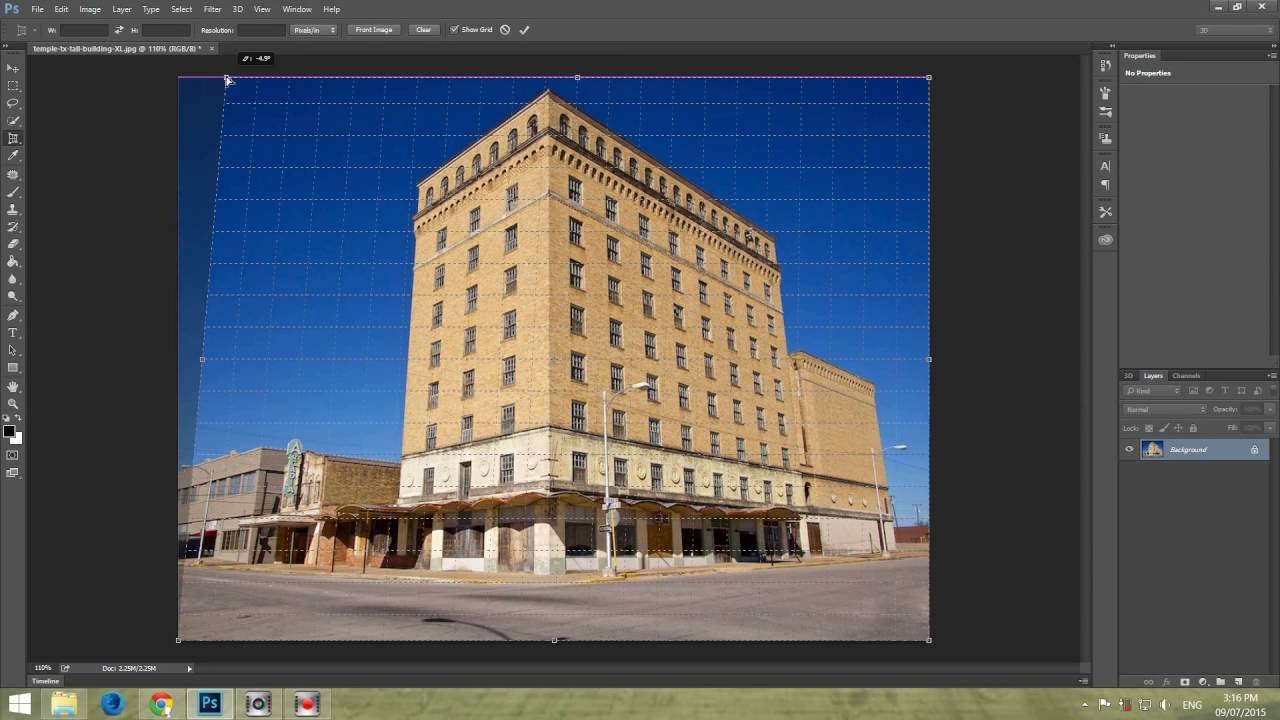Click the Front Image button
Image resolution: width=1280 pixels, height=720 pixels.
tap(373, 30)
